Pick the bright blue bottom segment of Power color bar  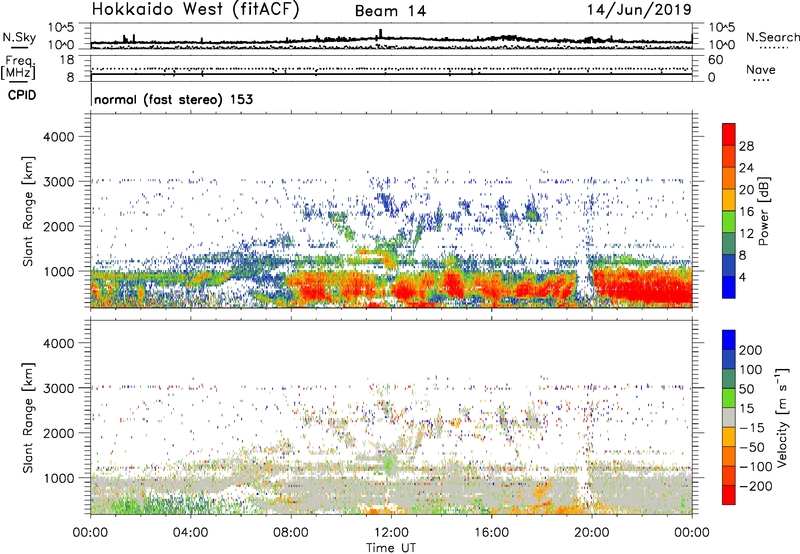click(729, 287)
